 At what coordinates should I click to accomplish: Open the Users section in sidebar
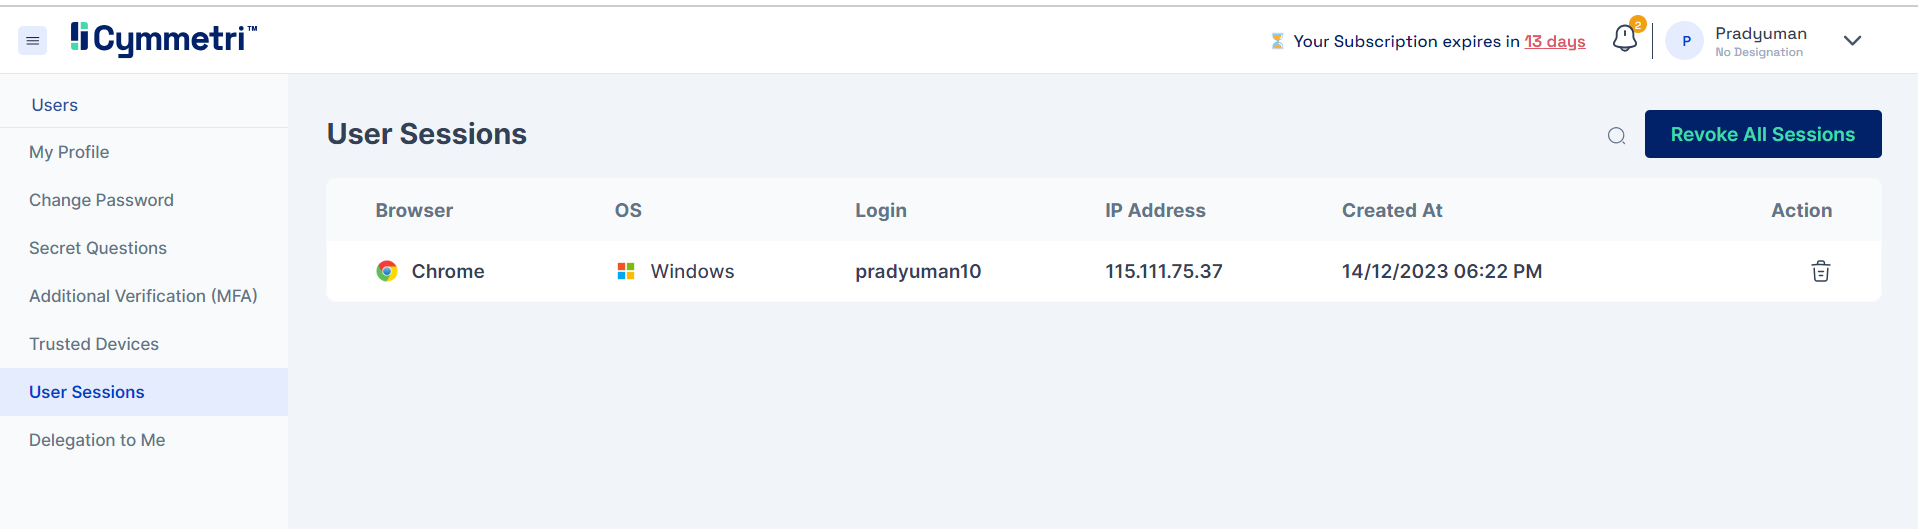(55, 105)
